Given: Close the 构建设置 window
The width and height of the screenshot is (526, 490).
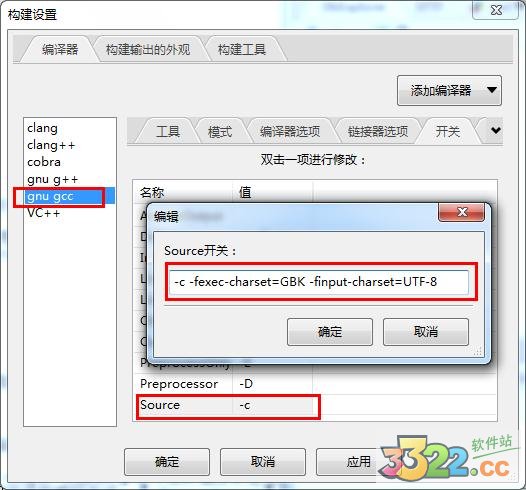Looking at the screenshot, I should [496, 10].
